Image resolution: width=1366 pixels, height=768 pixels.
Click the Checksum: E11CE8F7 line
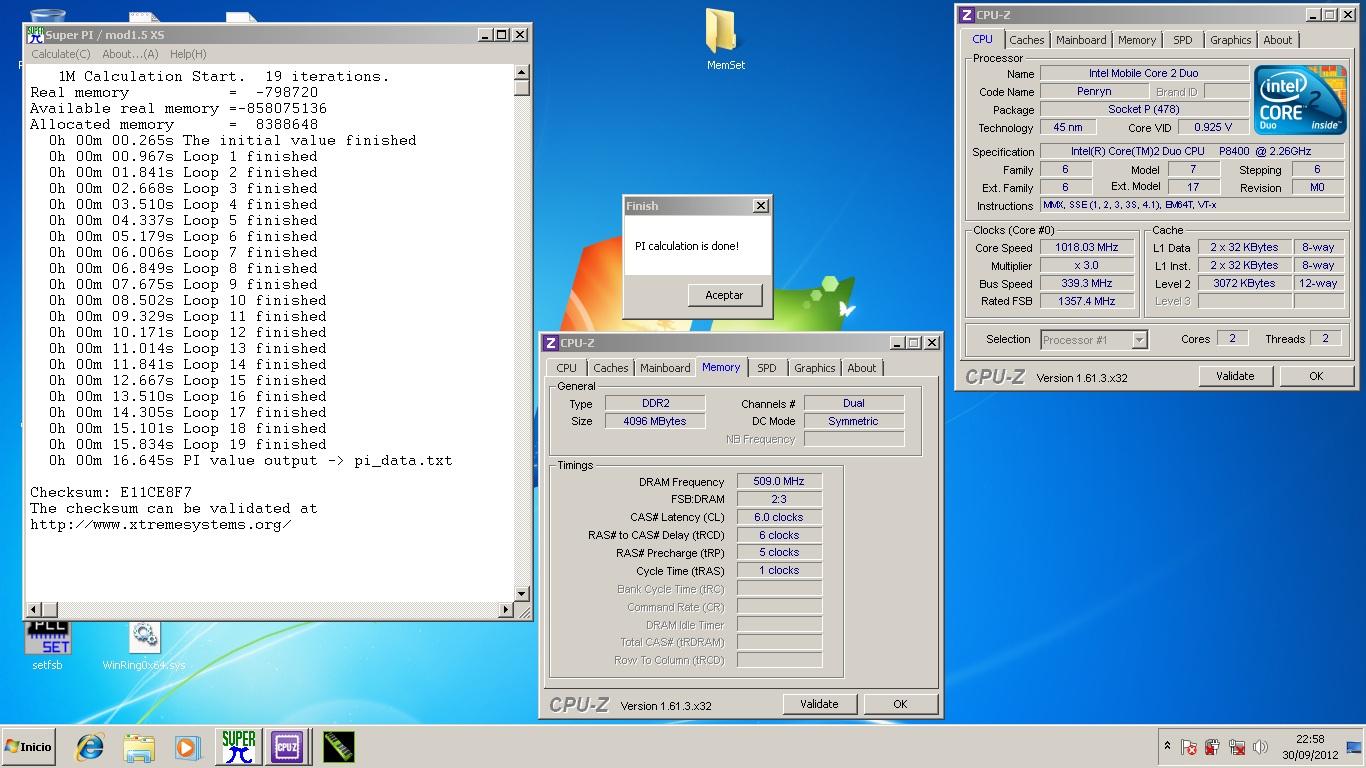point(111,492)
